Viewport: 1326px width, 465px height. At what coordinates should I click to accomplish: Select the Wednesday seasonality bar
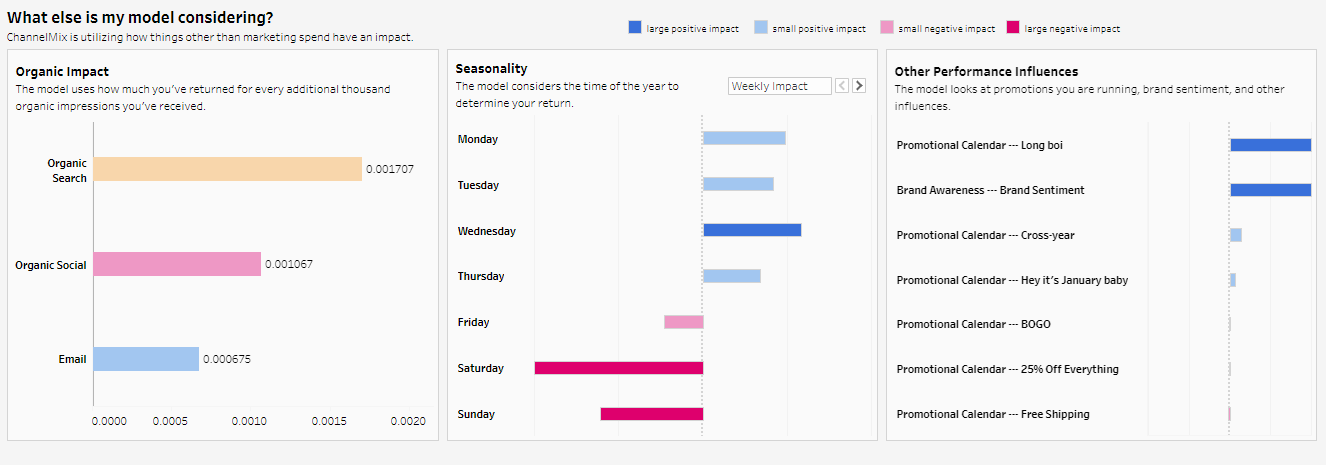point(752,230)
